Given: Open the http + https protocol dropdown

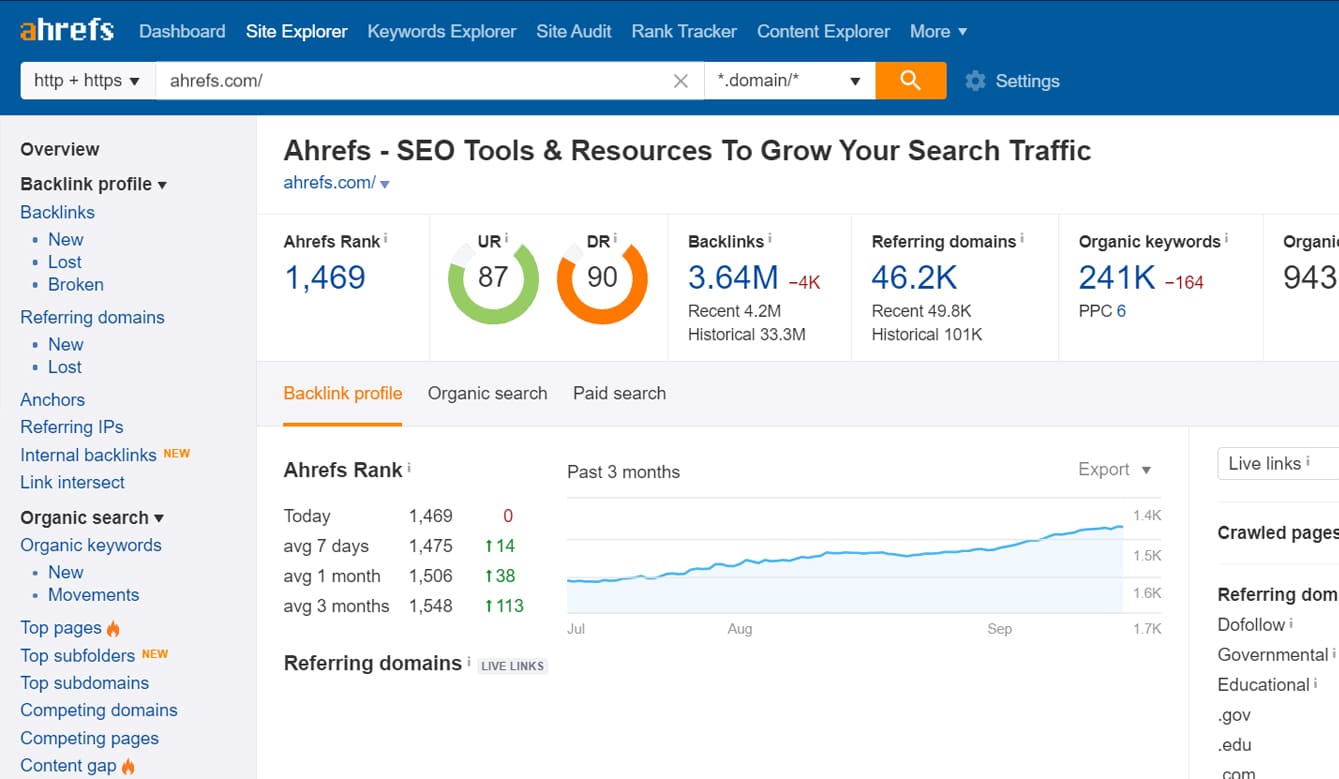Looking at the screenshot, I should point(88,81).
